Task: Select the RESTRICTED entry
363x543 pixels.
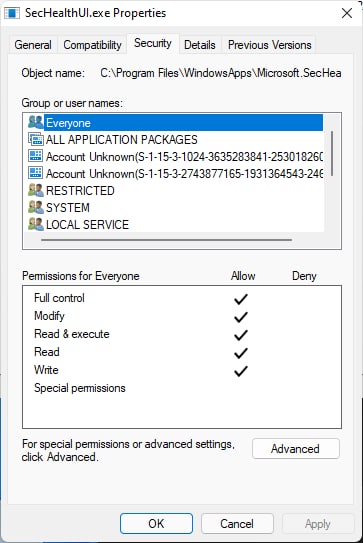Action: [175, 190]
